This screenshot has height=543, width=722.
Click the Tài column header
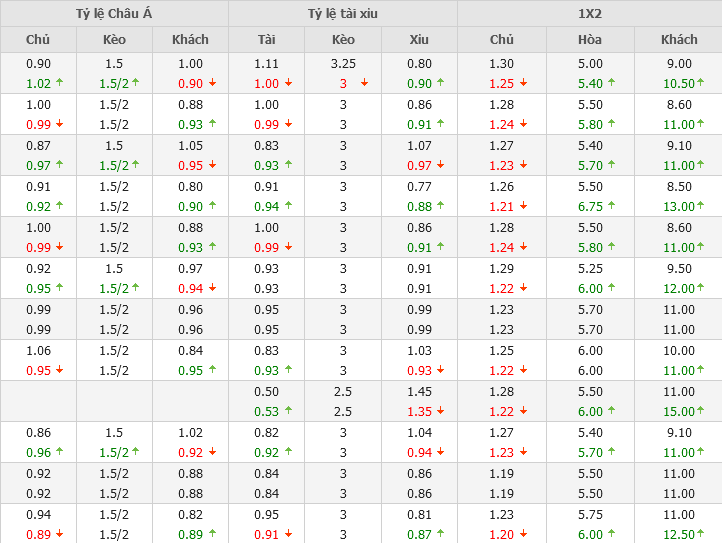[x=266, y=40]
